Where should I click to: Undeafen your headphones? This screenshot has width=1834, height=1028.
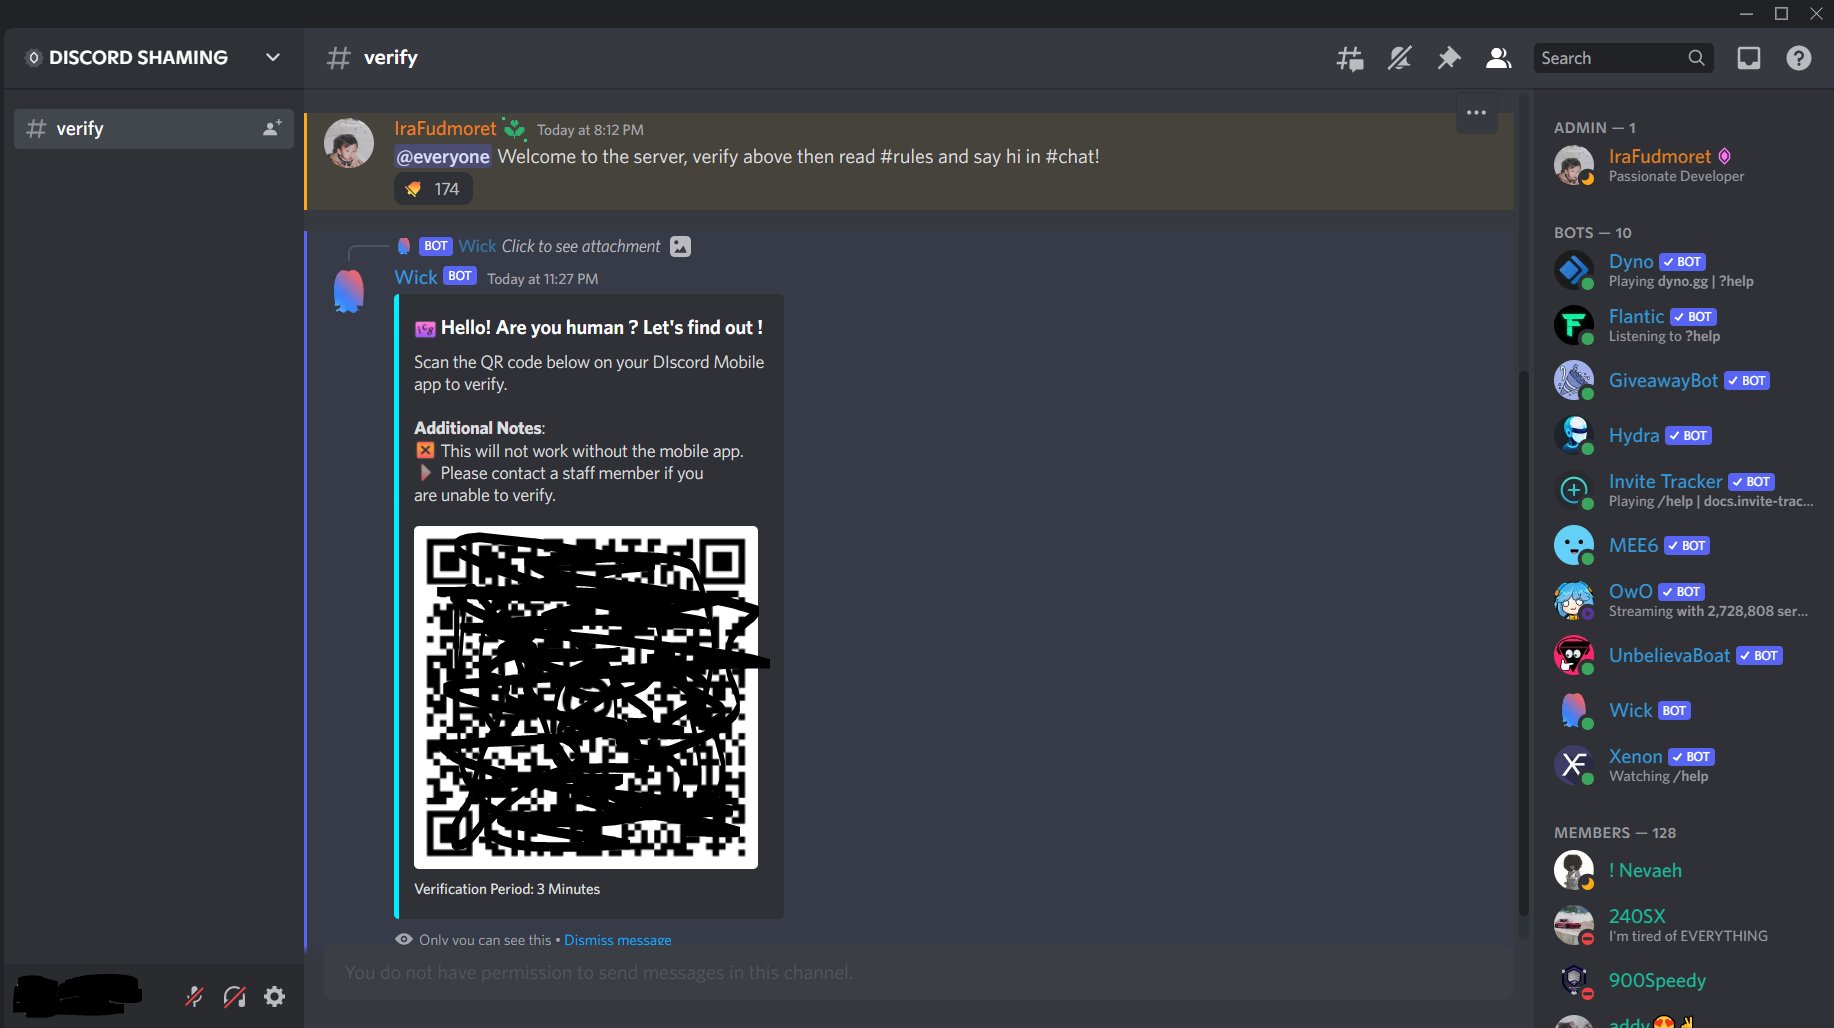pyautogui.click(x=234, y=996)
